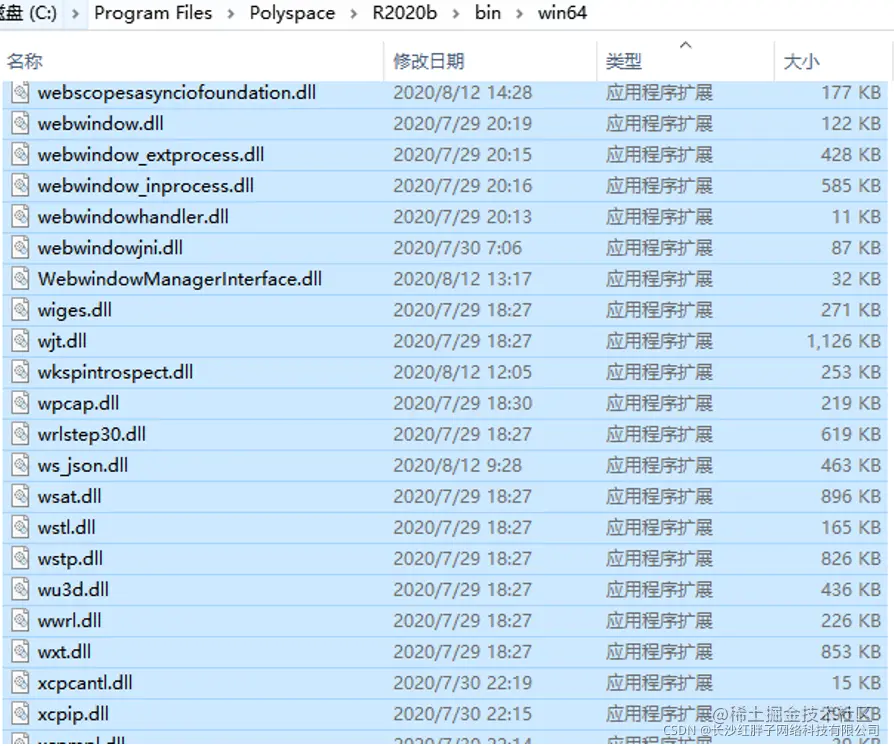The height and width of the screenshot is (746, 894).
Task: Click the 1,126 KB size value
Action: pyautogui.click(x=844, y=341)
